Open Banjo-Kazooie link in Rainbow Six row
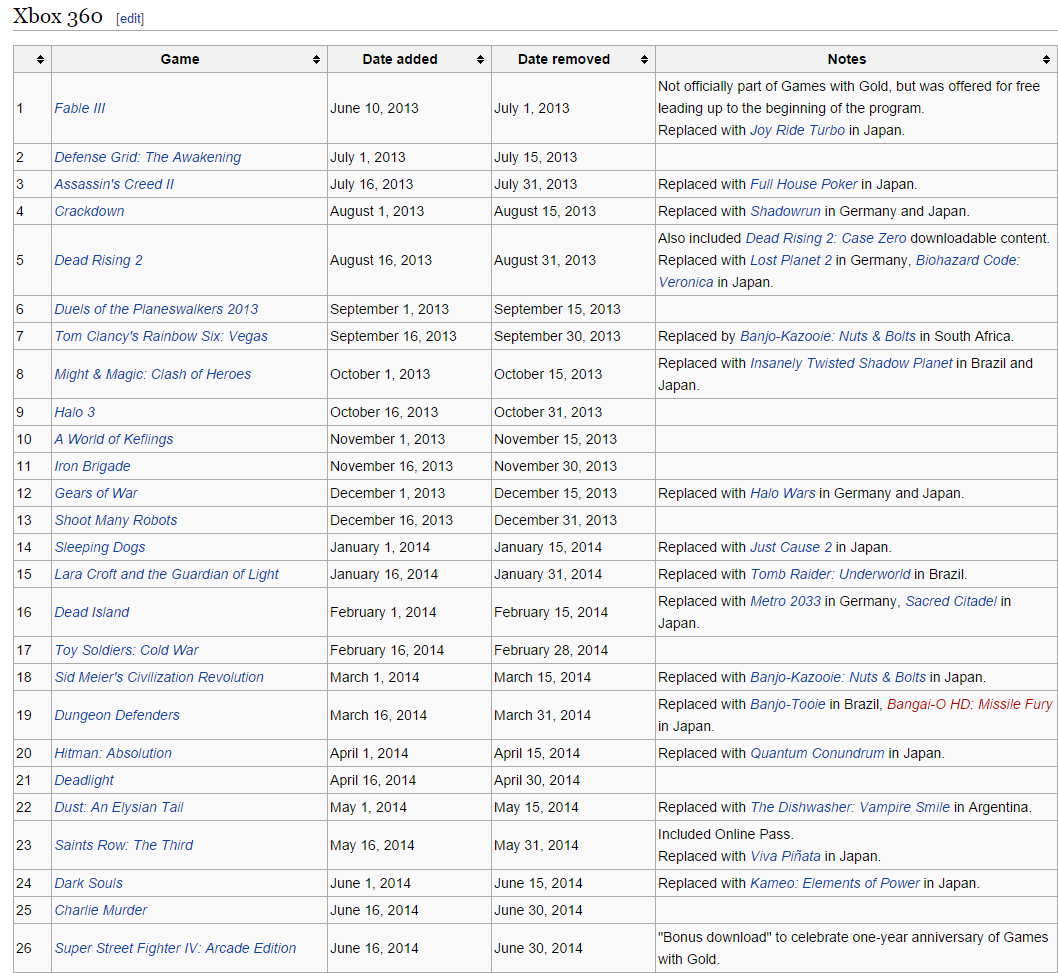This screenshot has width=1058, height=973. (828, 336)
